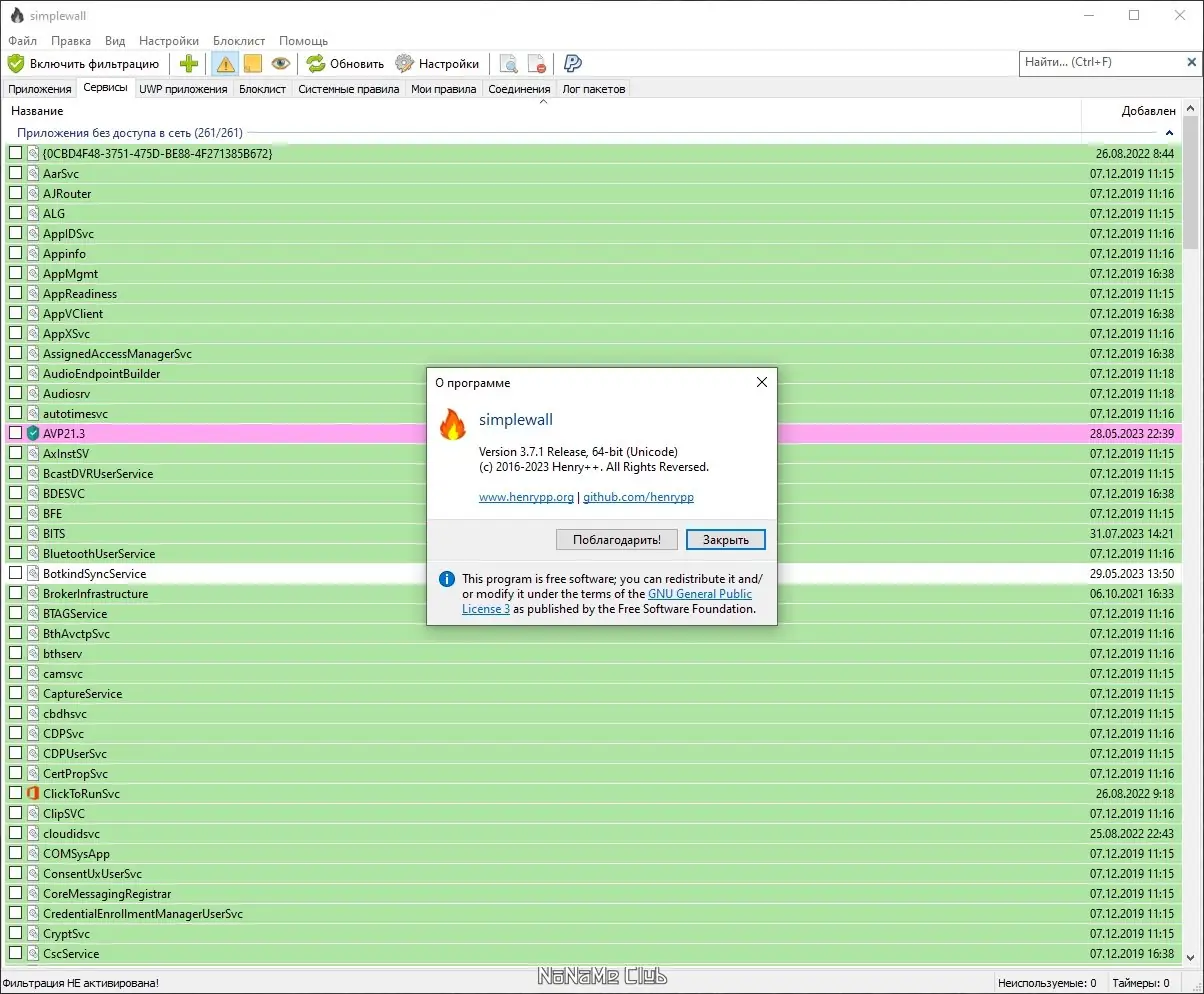Check the BotkindSyncService checkbox
This screenshot has height=994, width=1204.
(x=15, y=573)
